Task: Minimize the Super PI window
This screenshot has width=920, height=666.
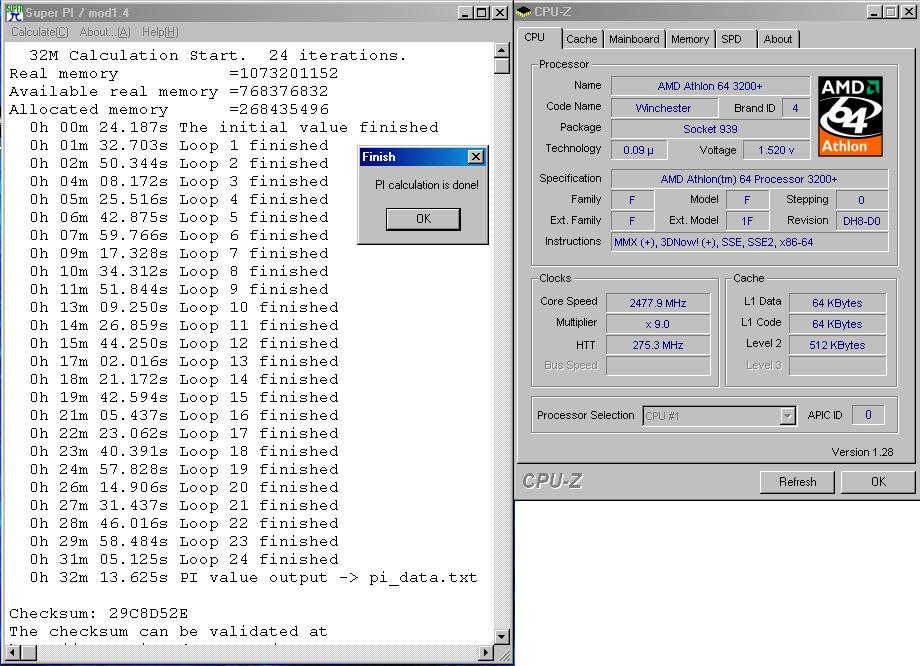Action: [x=465, y=12]
